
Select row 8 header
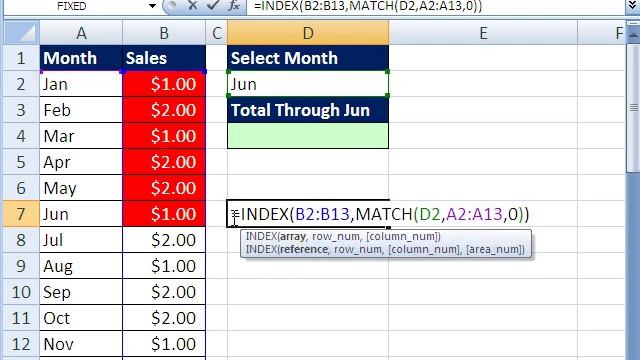[x=21, y=240]
